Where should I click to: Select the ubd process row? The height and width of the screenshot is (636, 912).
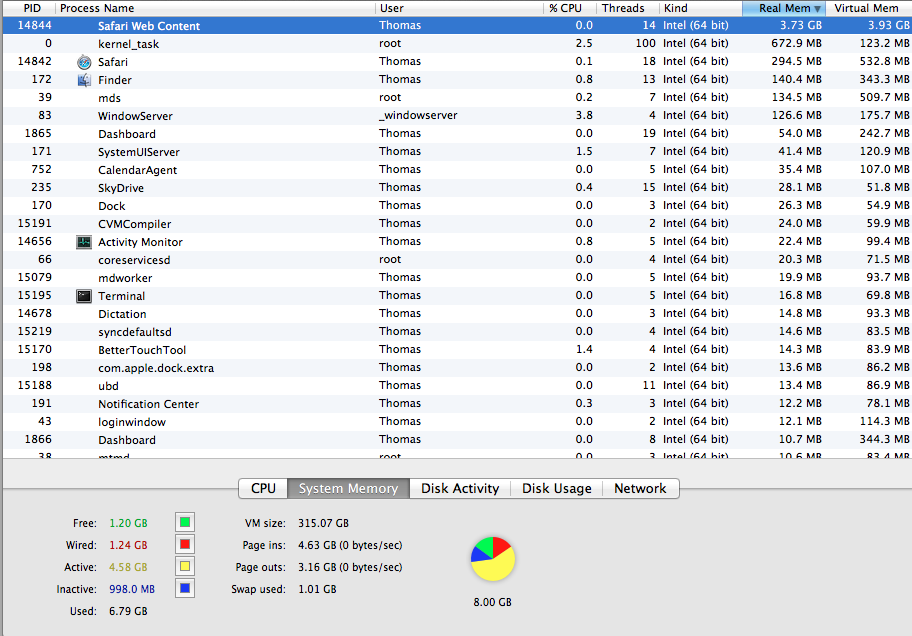tap(457, 386)
